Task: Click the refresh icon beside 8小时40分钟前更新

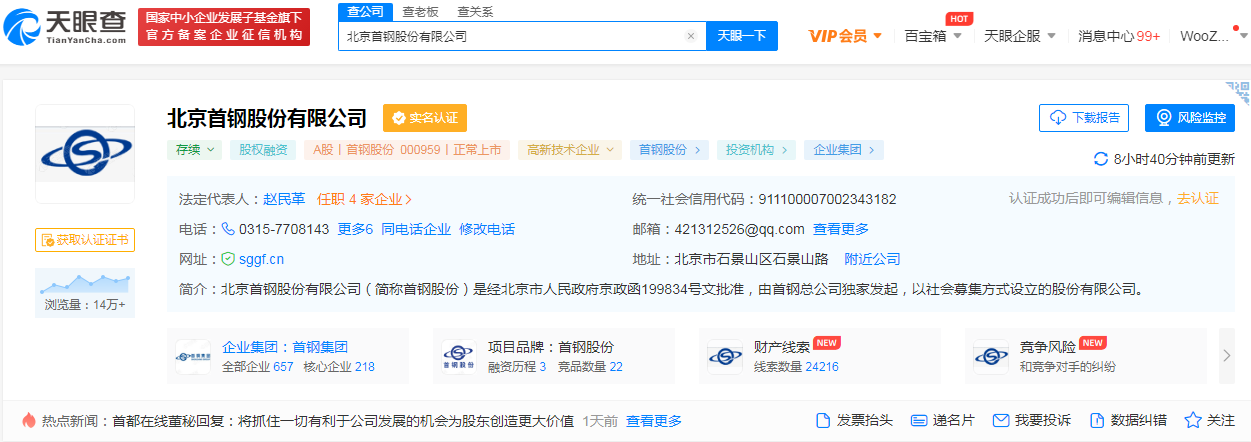Action: click(1101, 159)
